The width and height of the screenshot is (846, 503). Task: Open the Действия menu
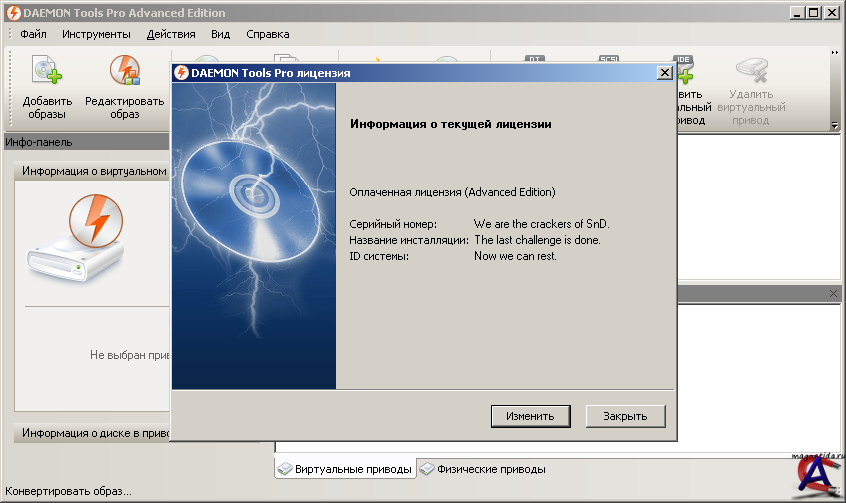tap(171, 34)
